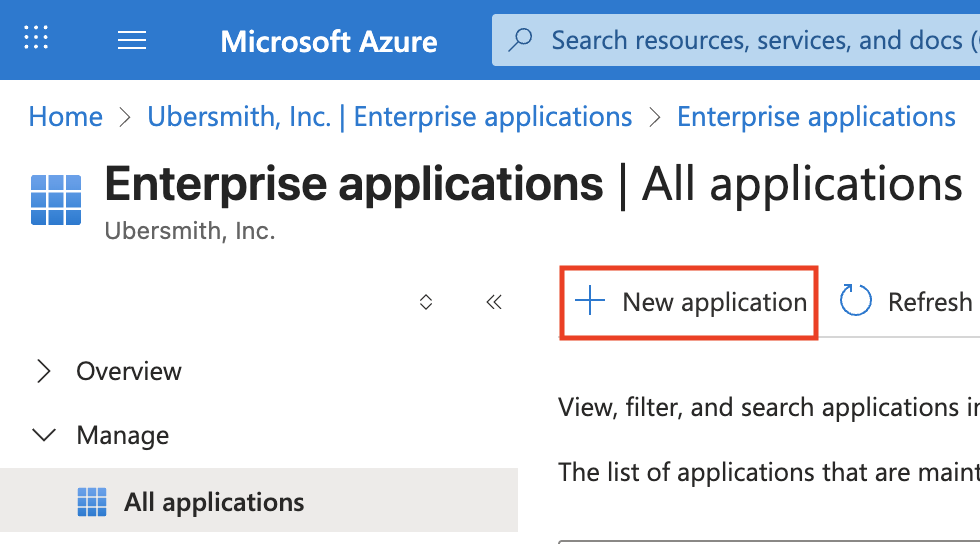Screen dimensions: 980x544
Task: Toggle expand/collapse all sidebar sections arrows
Action: (426, 302)
